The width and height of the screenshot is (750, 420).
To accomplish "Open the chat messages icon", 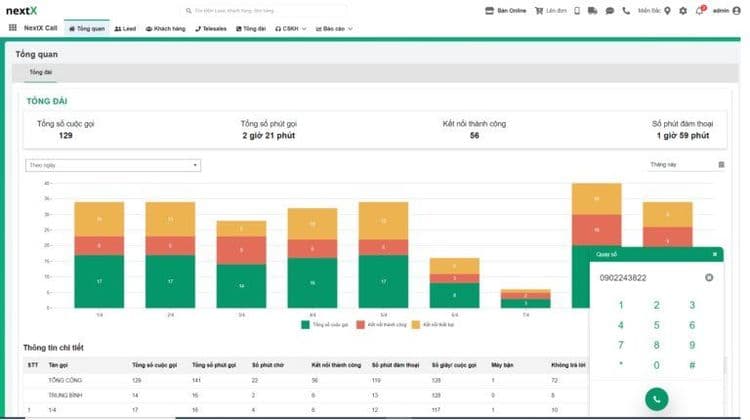I will tap(609, 11).
